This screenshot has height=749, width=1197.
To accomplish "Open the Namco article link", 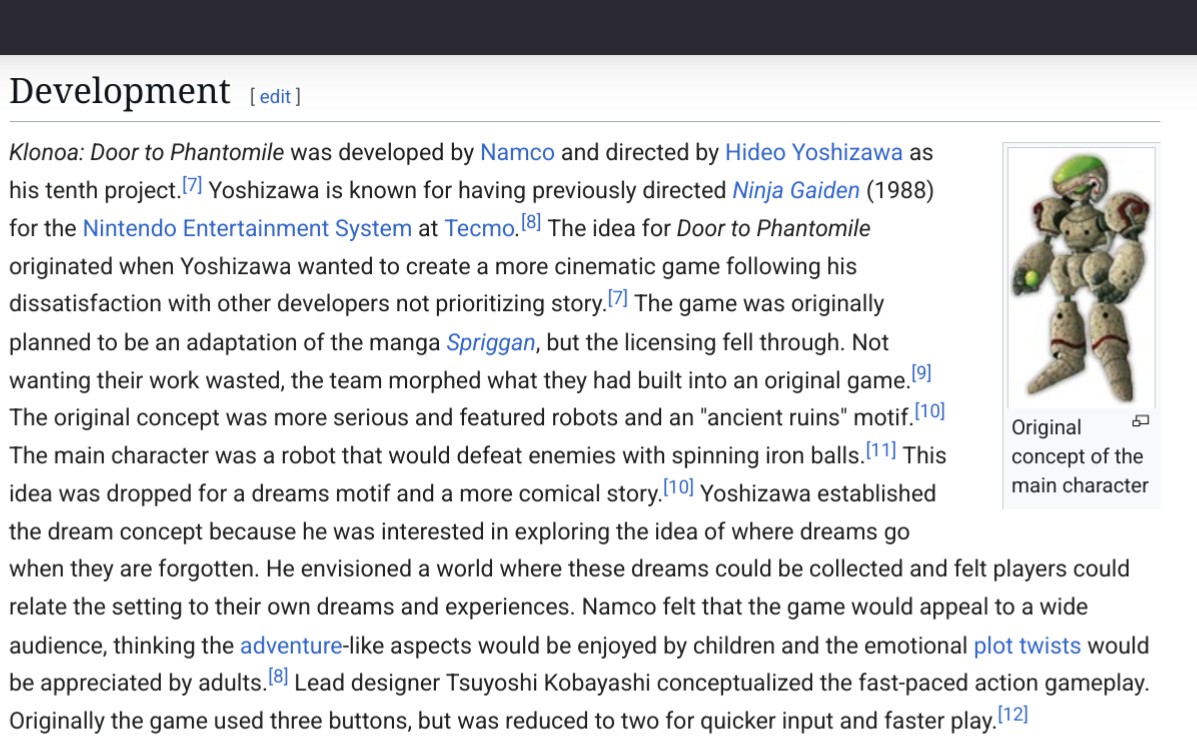I will tap(517, 152).
